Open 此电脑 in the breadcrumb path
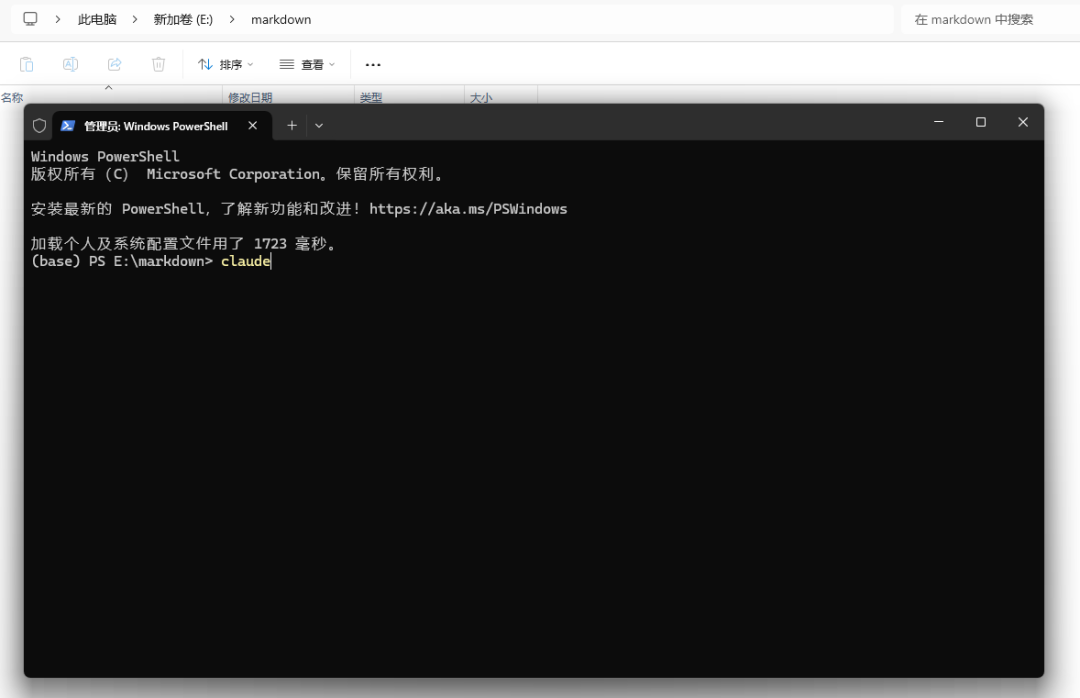The width and height of the screenshot is (1080, 698). (97, 19)
